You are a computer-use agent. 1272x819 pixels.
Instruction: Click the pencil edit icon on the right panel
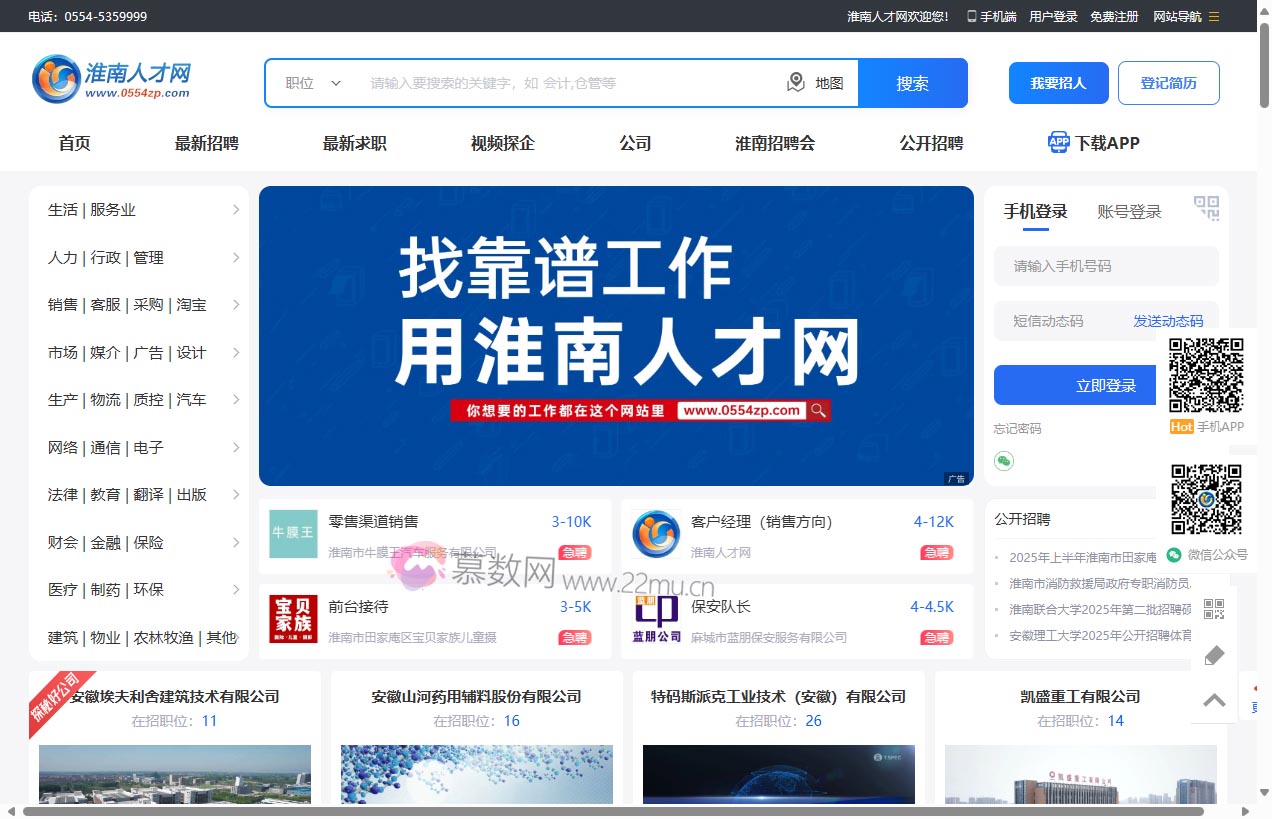pyautogui.click(x=1214, y=655)
